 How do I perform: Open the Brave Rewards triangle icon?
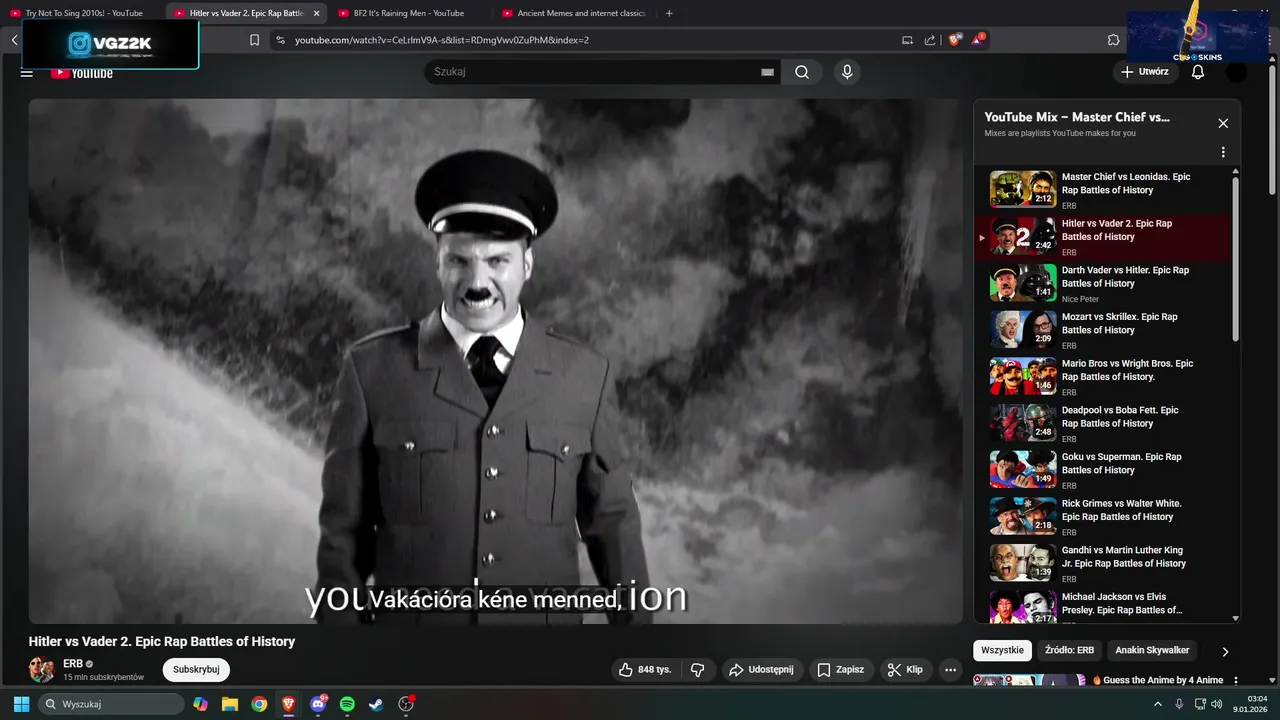click(979, 40)
